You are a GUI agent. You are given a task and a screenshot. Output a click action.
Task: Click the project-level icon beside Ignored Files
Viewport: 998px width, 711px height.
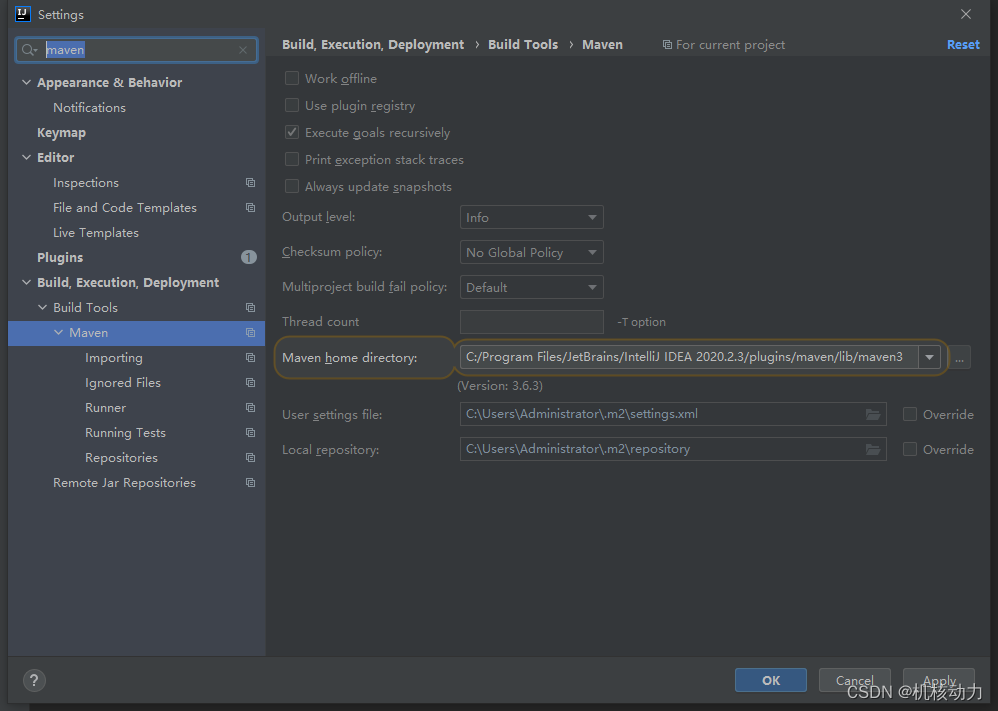[250, 383]
